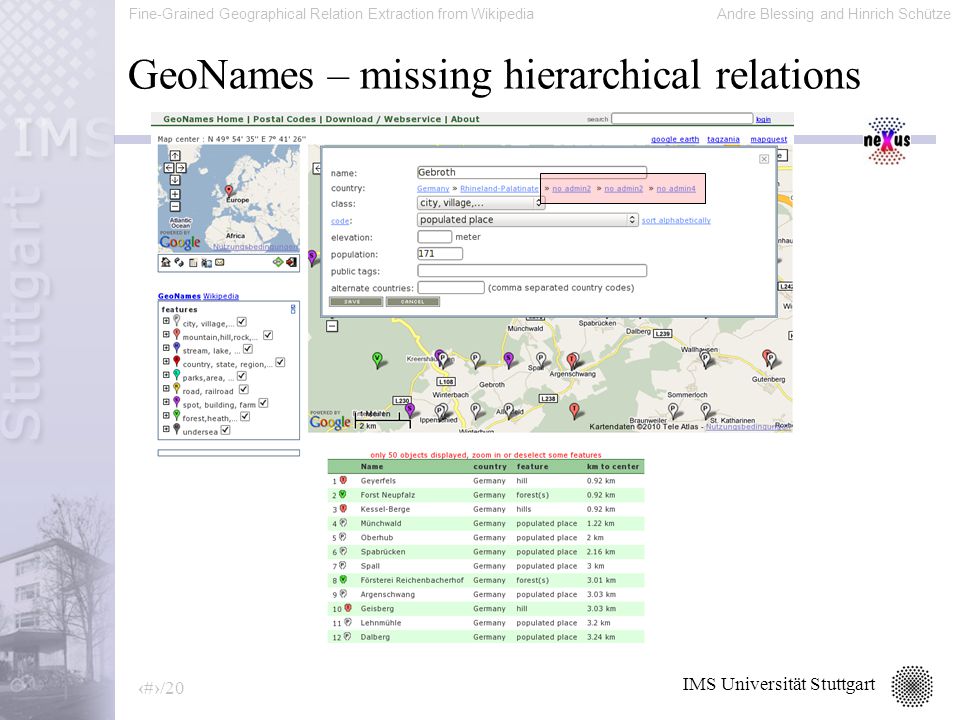Uncheck the undersea checkbox
Screen dimensions: 960x720
225,430
